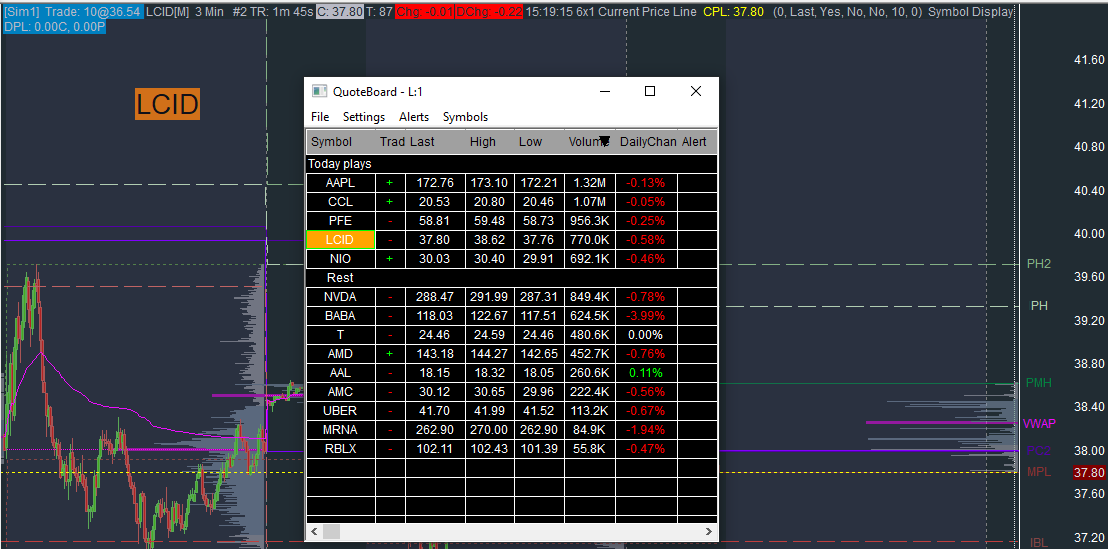Select the NVDA symbol cell
The width and height of the screenshot is (1108, 549).
(341, 297)
